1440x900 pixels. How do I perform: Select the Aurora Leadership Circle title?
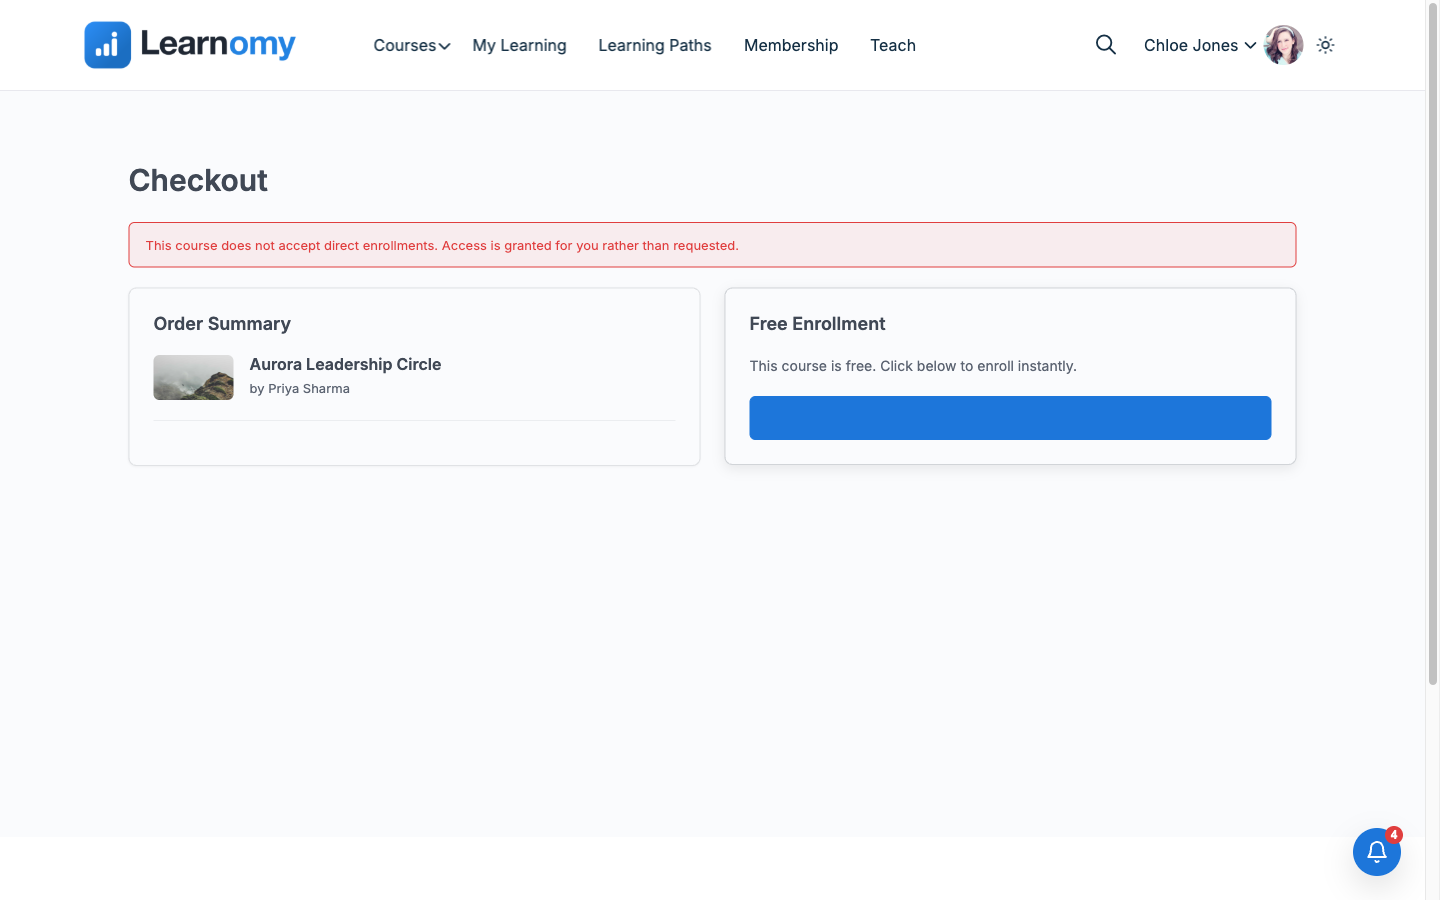point(345,364)
